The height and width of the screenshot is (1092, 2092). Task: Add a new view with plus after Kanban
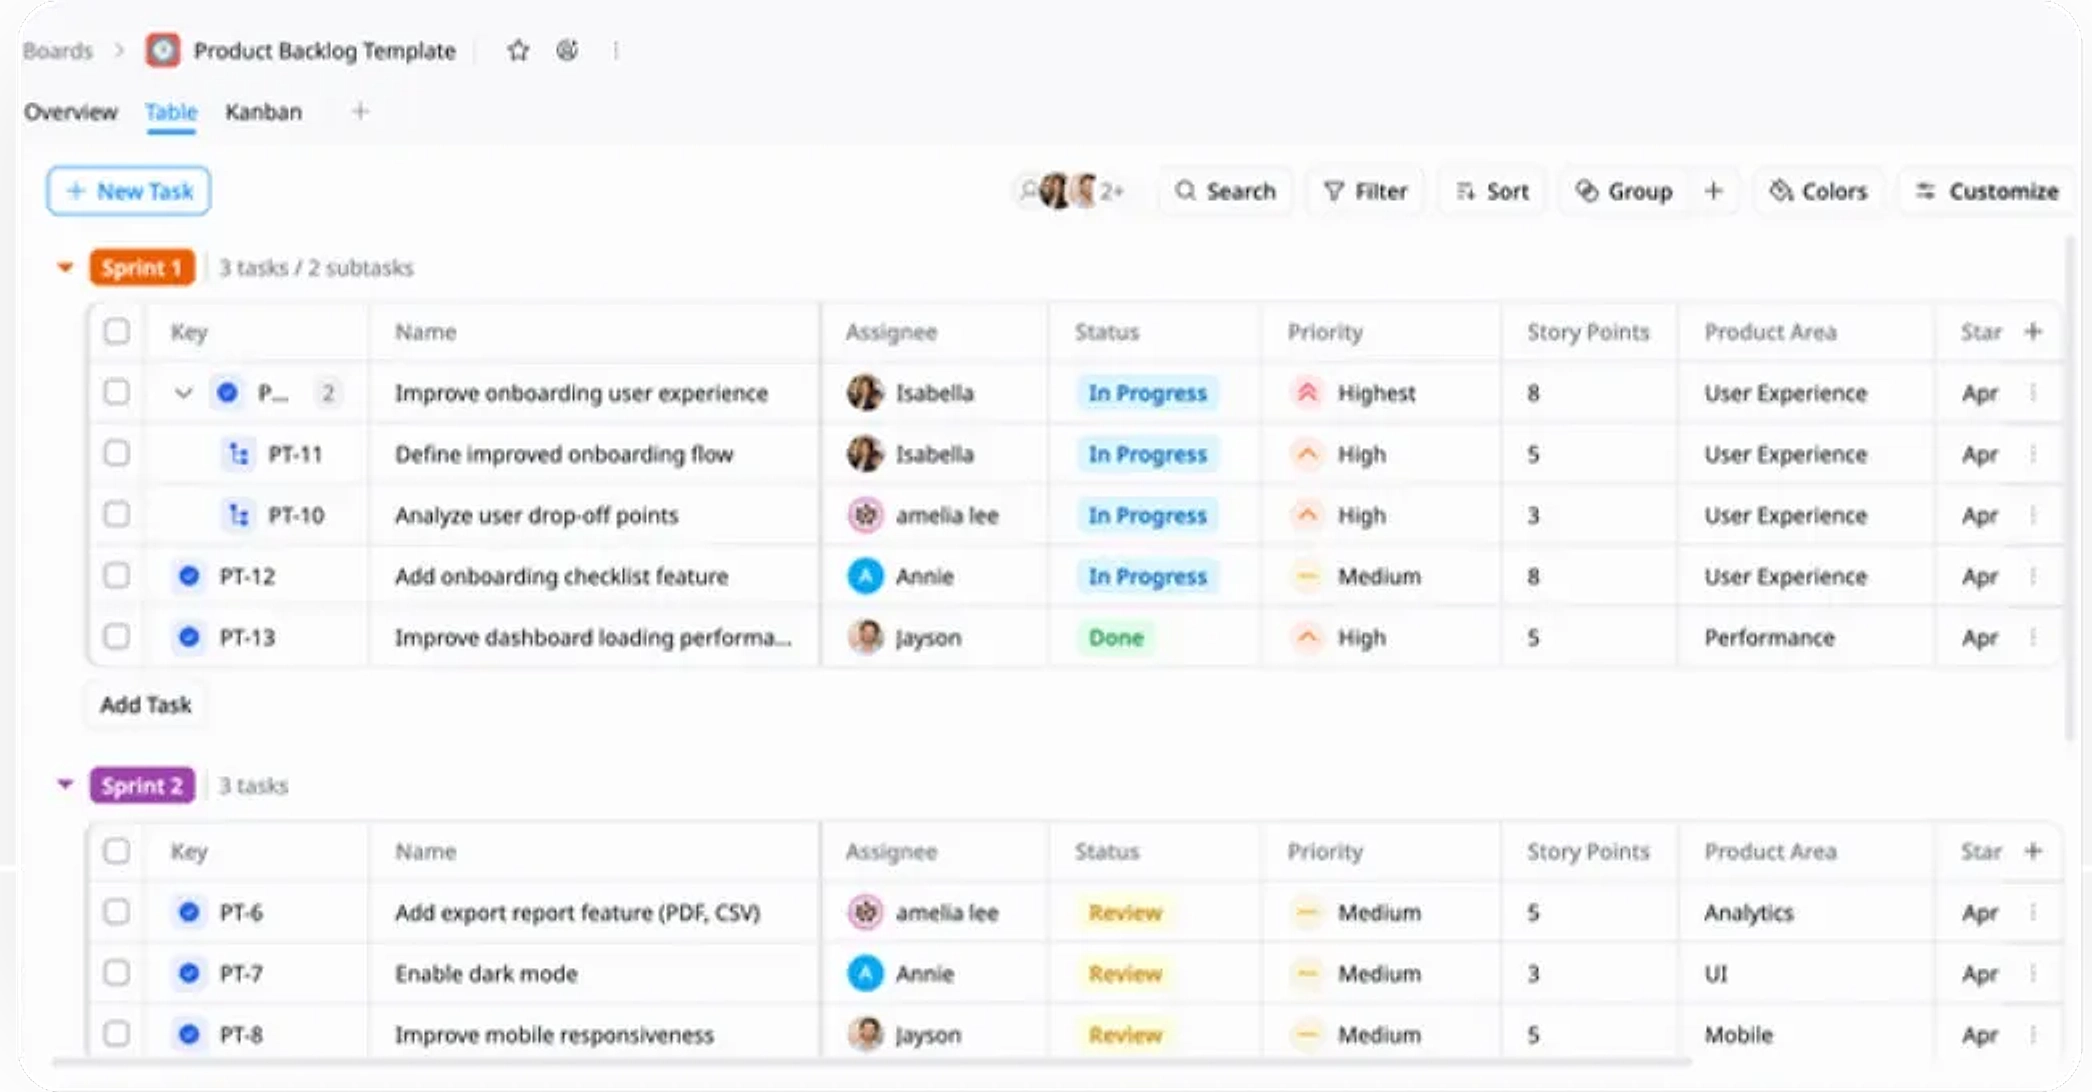tap(360, 111)
